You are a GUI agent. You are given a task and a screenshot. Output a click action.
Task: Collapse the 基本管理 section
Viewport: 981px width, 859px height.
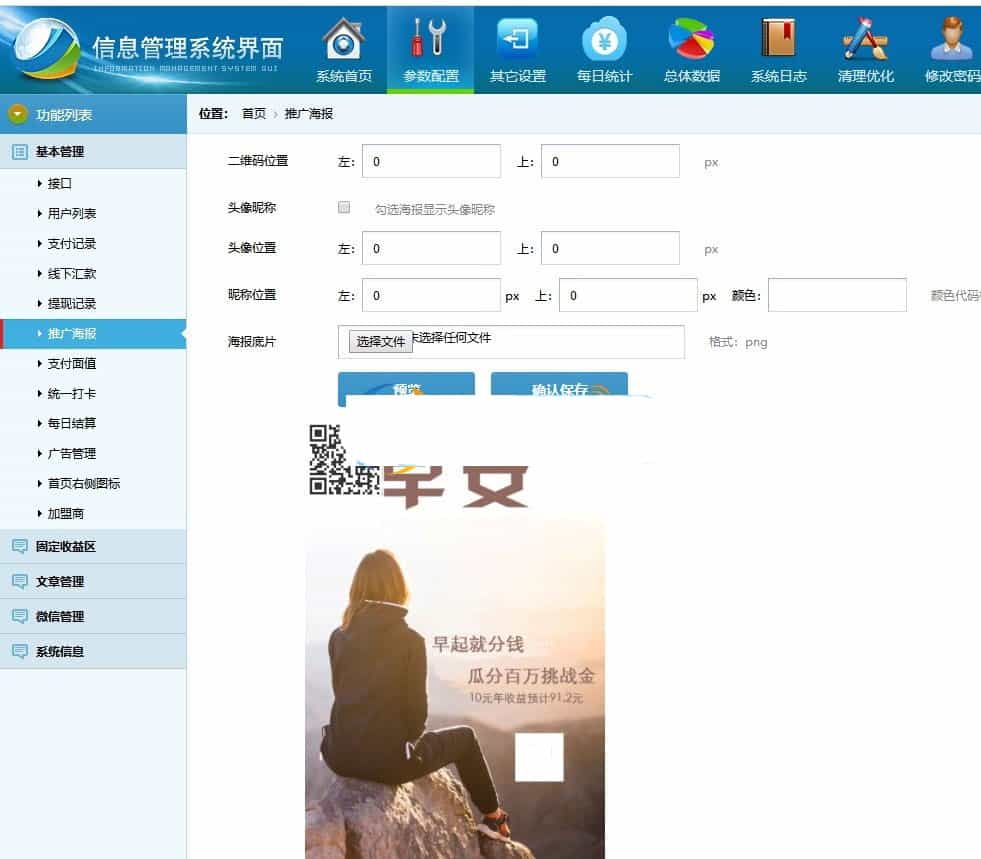93,151
